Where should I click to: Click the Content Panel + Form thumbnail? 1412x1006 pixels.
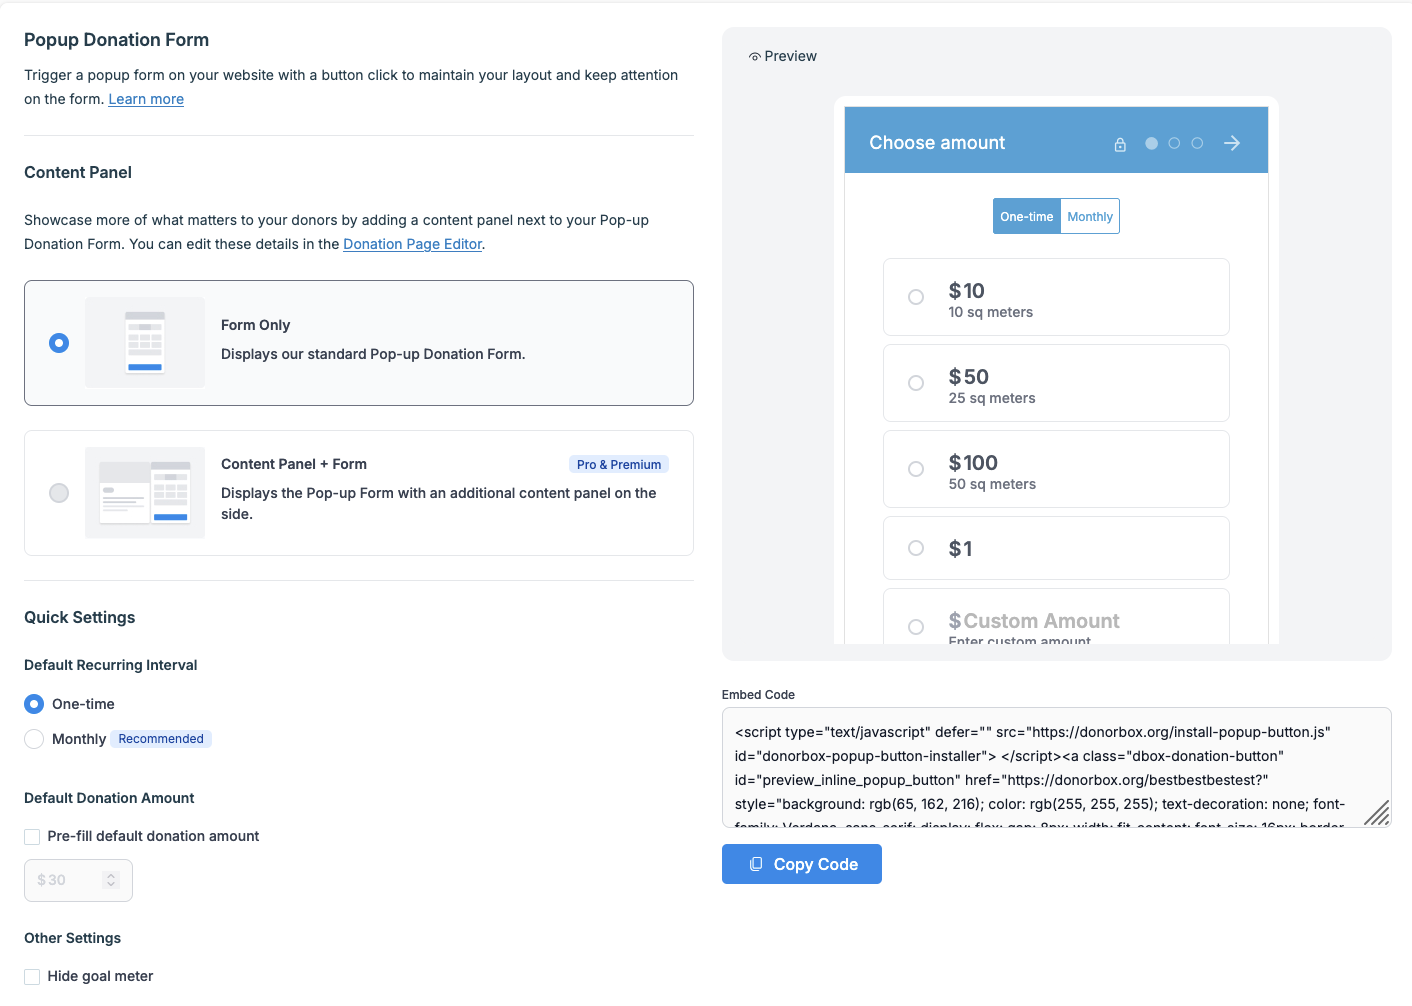tap(145, 493)
